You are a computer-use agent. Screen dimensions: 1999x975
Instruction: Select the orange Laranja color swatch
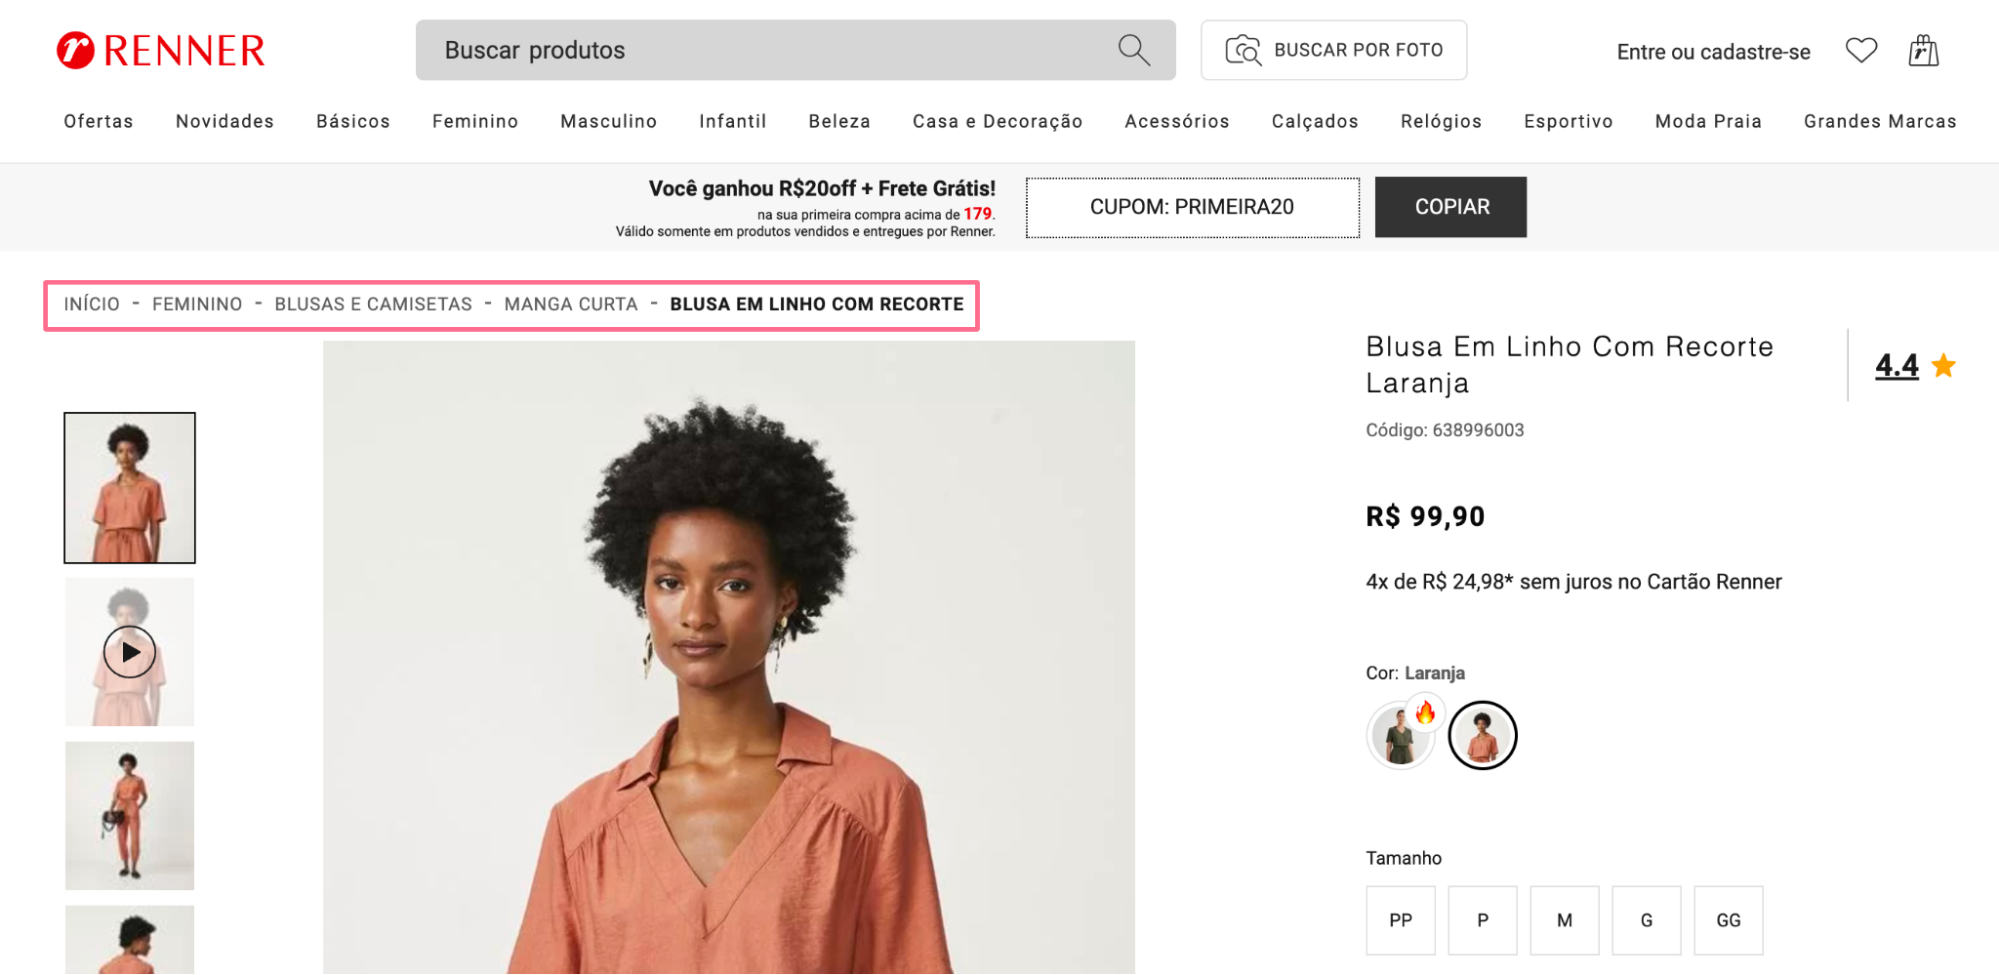coord(1482,735)
